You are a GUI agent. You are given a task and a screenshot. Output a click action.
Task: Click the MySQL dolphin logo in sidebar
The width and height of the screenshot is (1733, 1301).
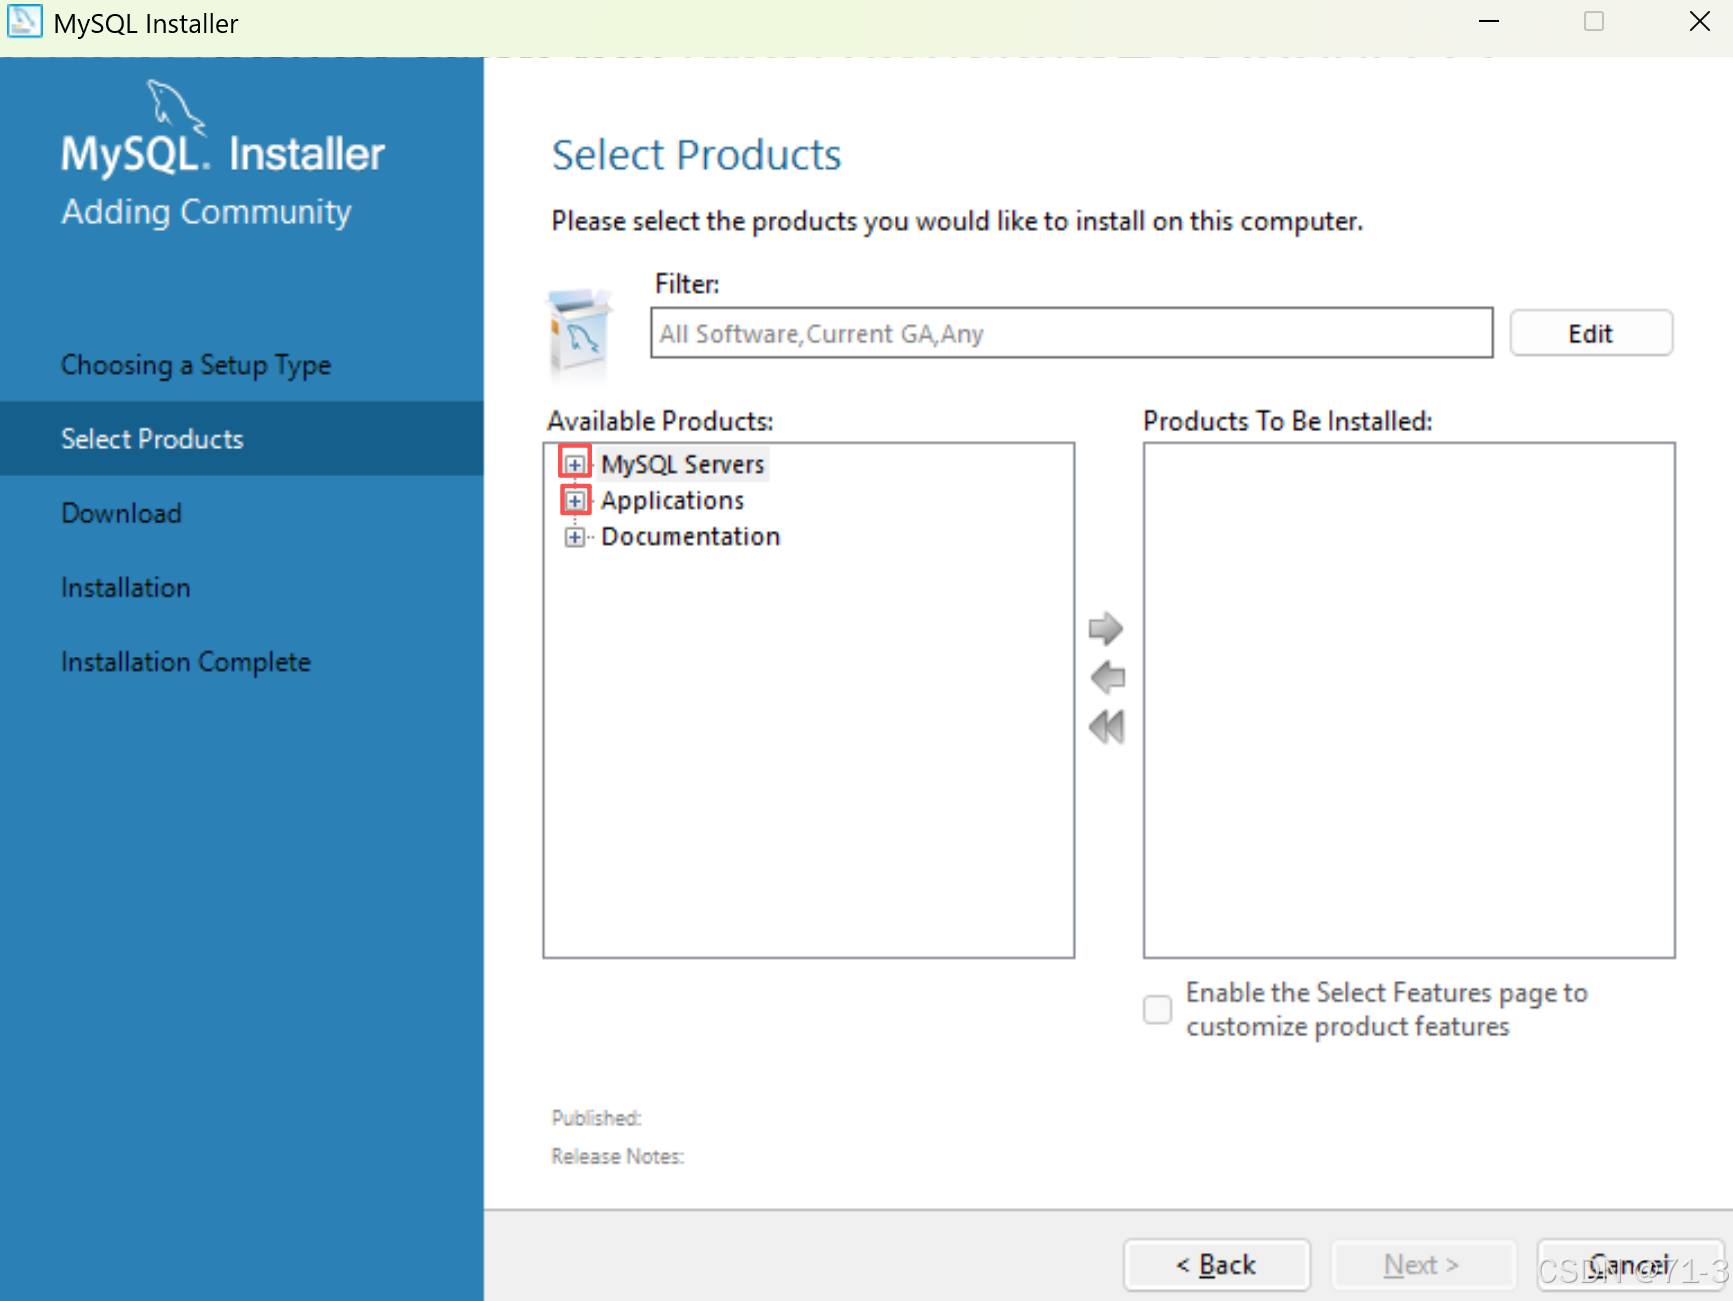coord(176,106)
